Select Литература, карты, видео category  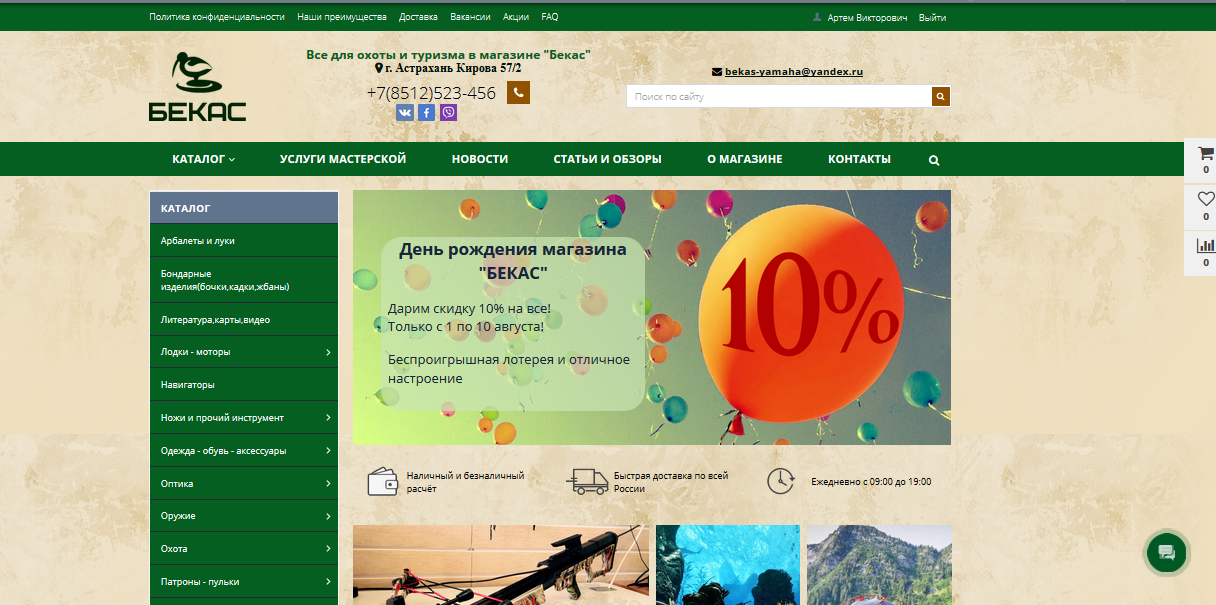244,320
